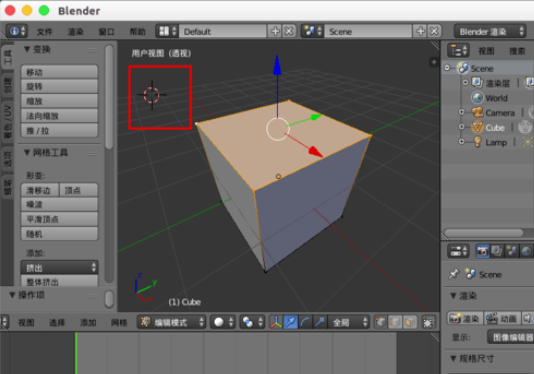The height and width of the screenshot is (374, 534).
Task: Expand the Lamp node in outliner
Action: (462, 142)
